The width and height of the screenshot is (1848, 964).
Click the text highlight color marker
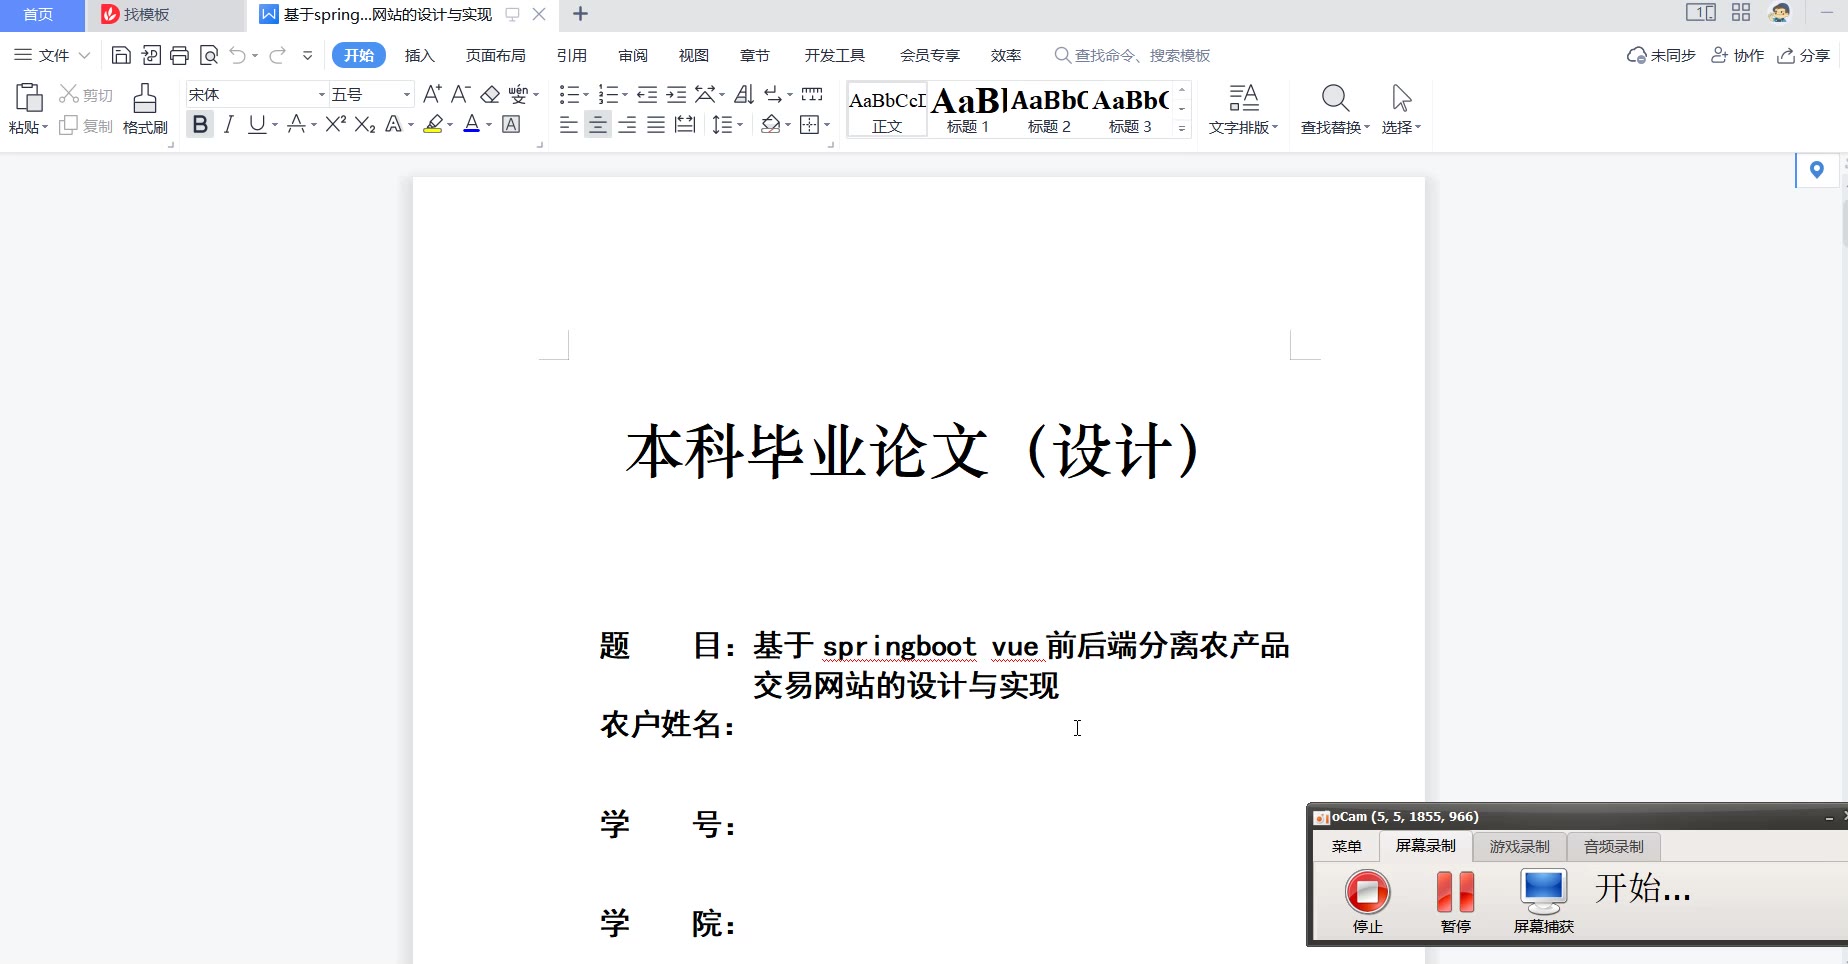(x=433, y=124)
